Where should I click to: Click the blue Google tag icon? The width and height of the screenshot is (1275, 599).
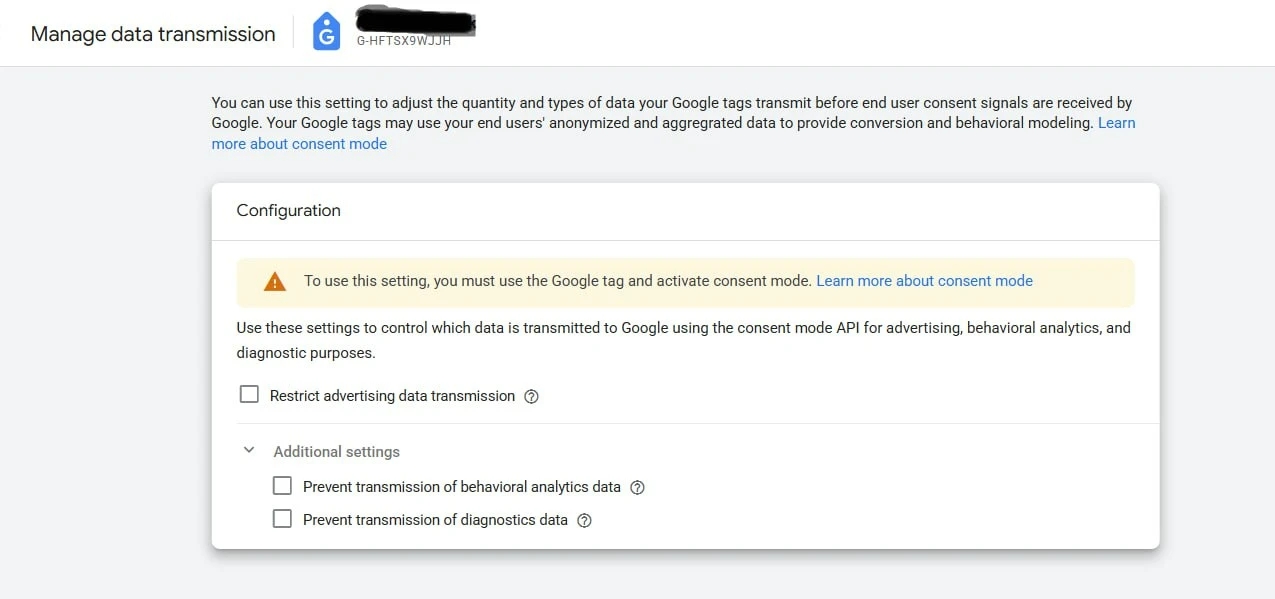(x=326, y=32)
